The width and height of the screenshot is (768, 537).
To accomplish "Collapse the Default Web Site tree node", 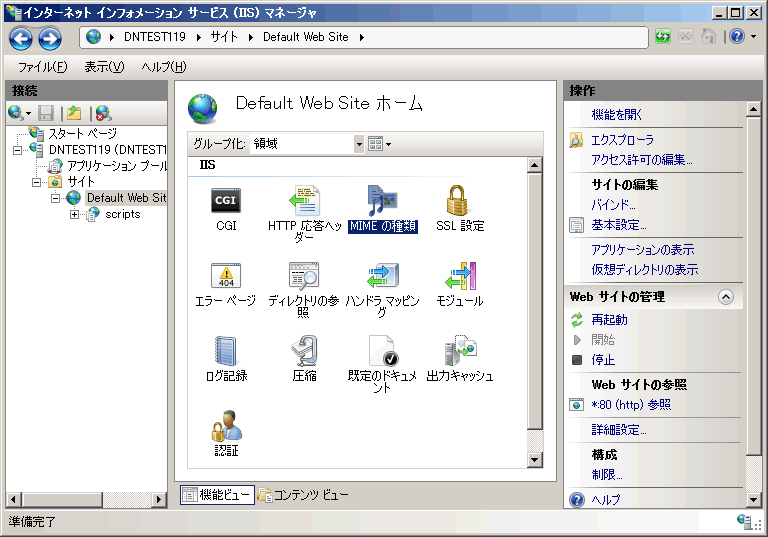I will pos(55,198).
